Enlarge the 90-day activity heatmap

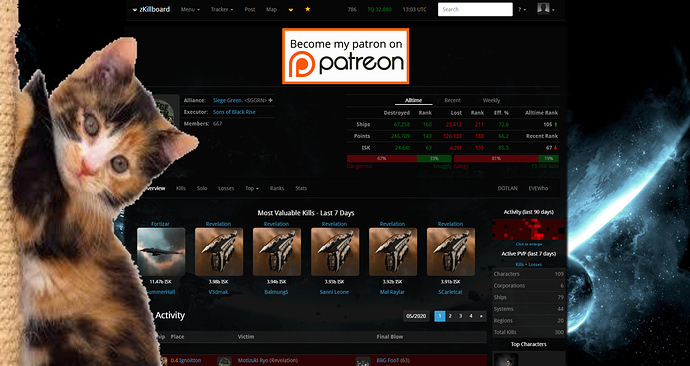pyautogui.click(x=529, y=230)
